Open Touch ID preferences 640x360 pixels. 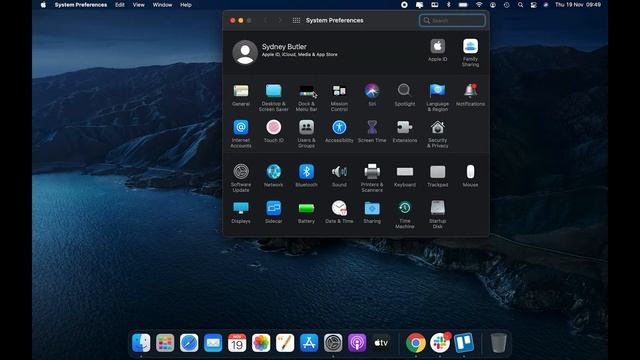(x=273, y=131)
